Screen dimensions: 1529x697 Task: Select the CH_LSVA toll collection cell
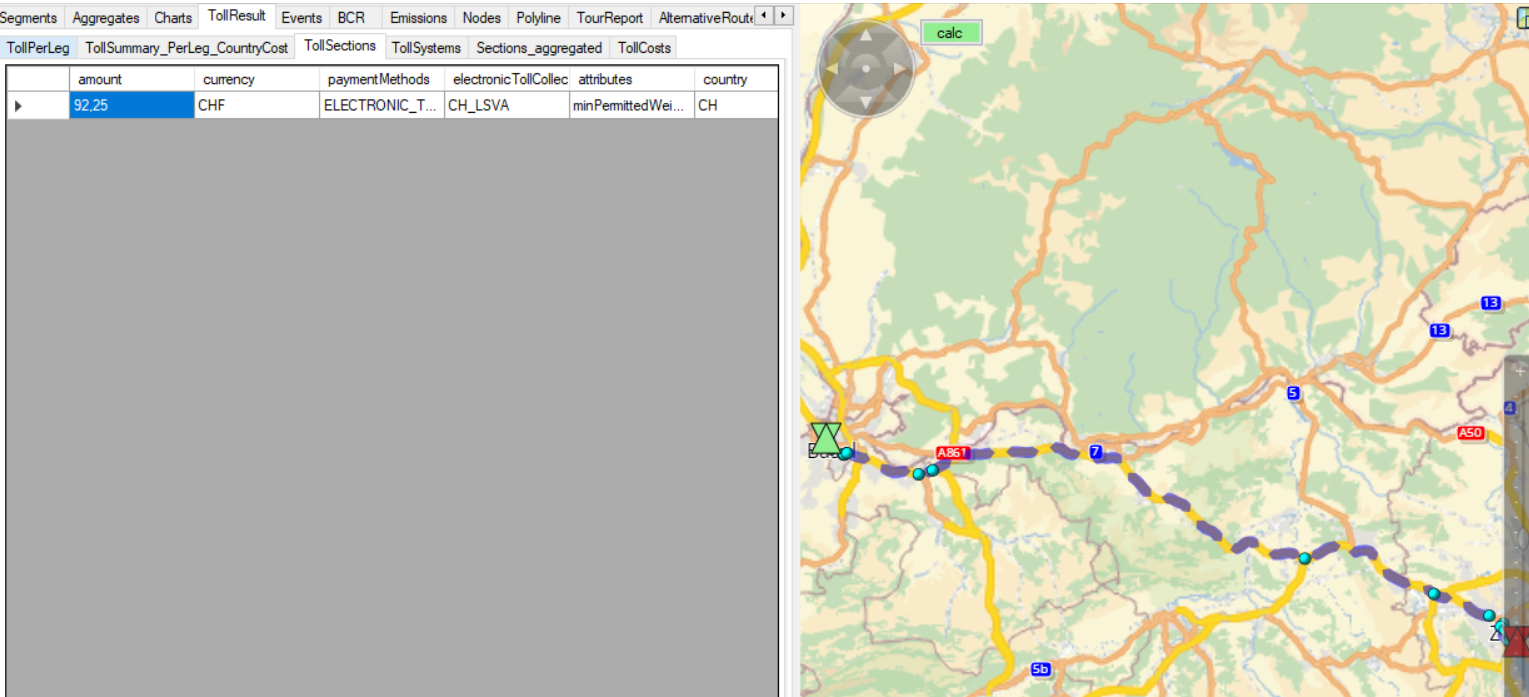click(x=506, y=105)
